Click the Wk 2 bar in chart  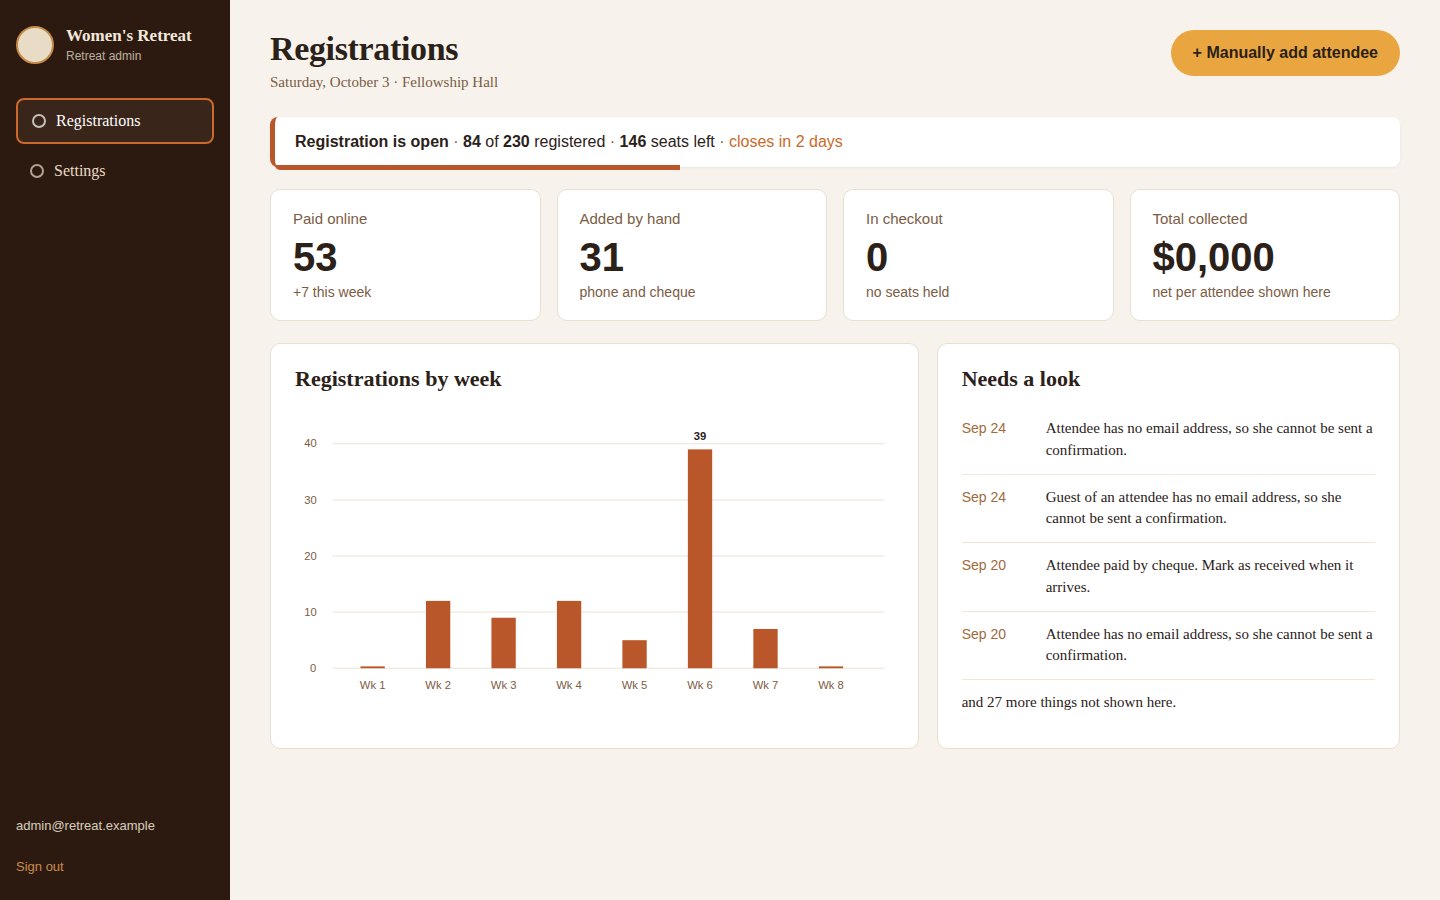tap(438, 634)
